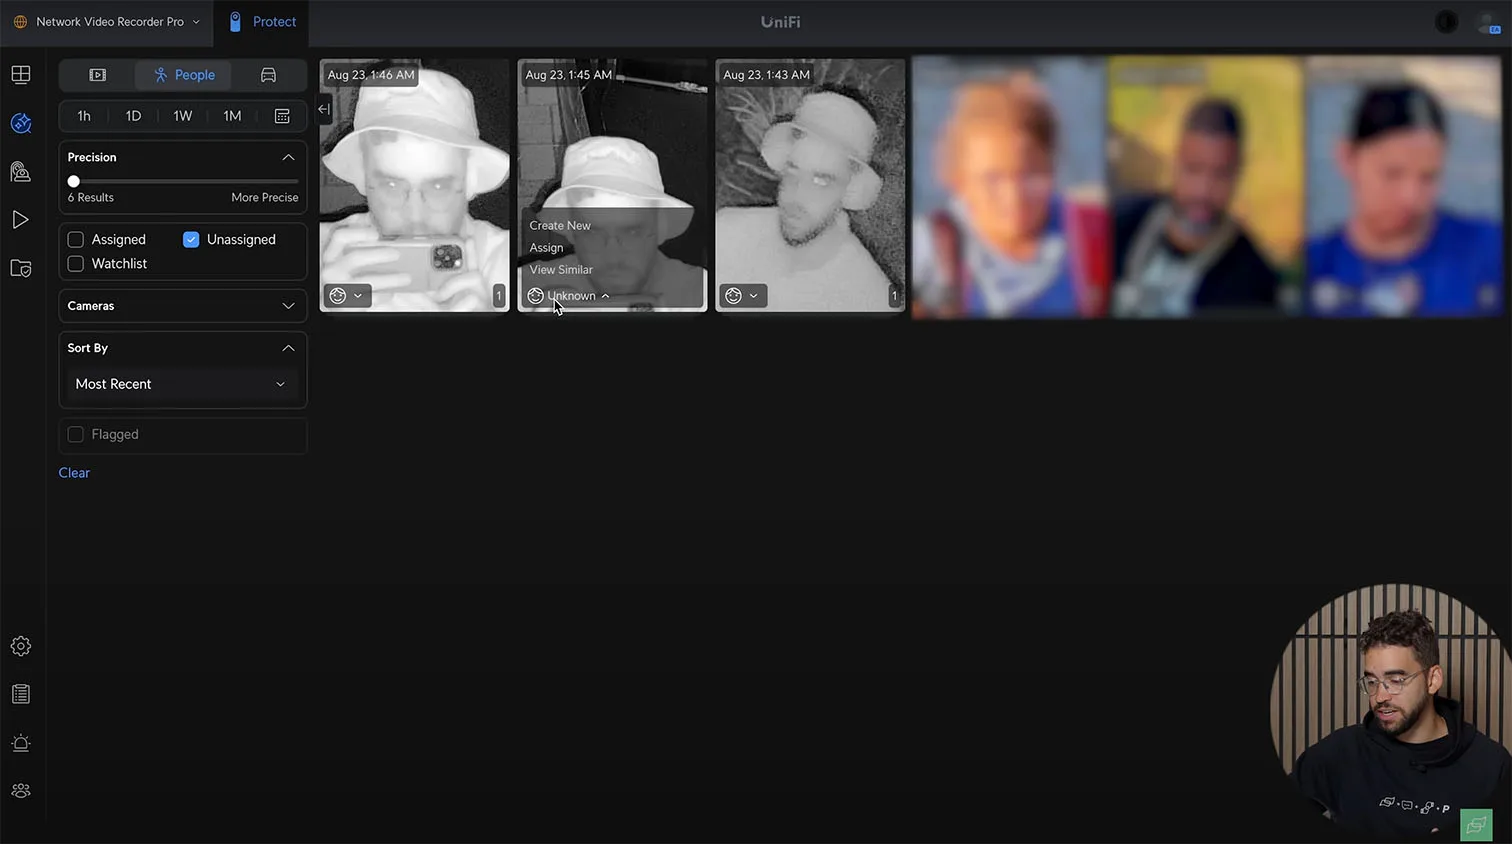Open the custom date calendar icon

click(x=282, y=116)
